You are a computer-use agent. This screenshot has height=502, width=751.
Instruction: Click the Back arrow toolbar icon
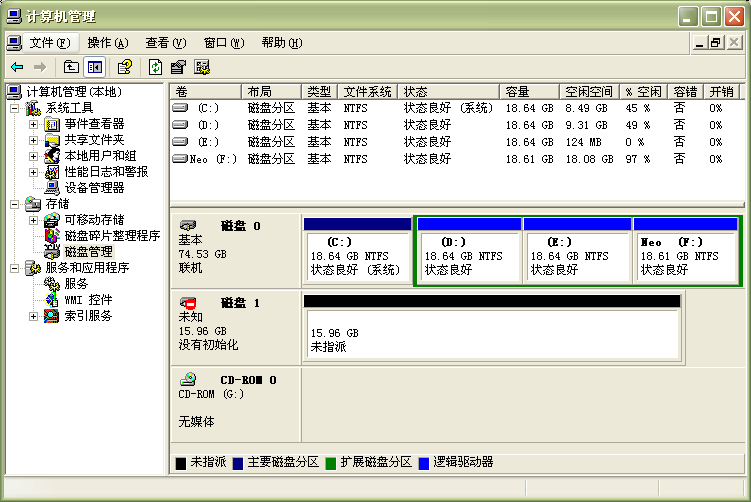tap(17, 67)
